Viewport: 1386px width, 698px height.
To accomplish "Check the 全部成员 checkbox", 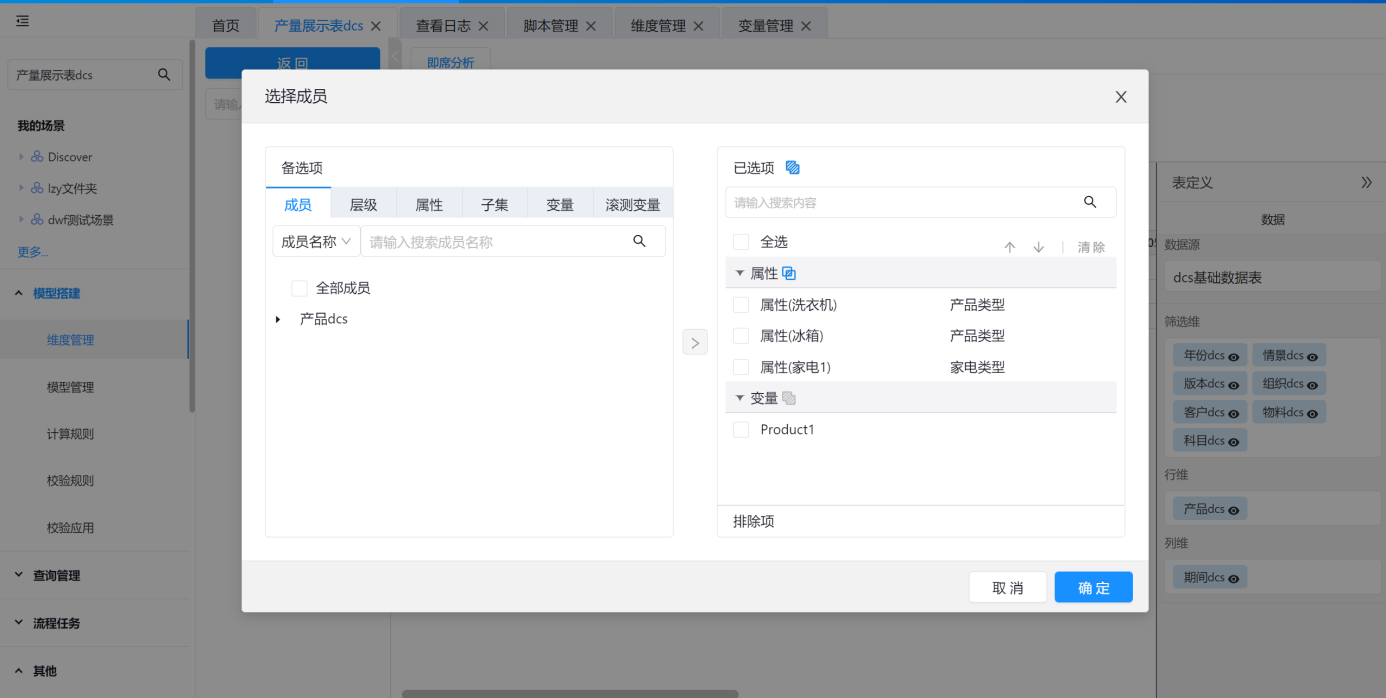I will tap(299, 288).
